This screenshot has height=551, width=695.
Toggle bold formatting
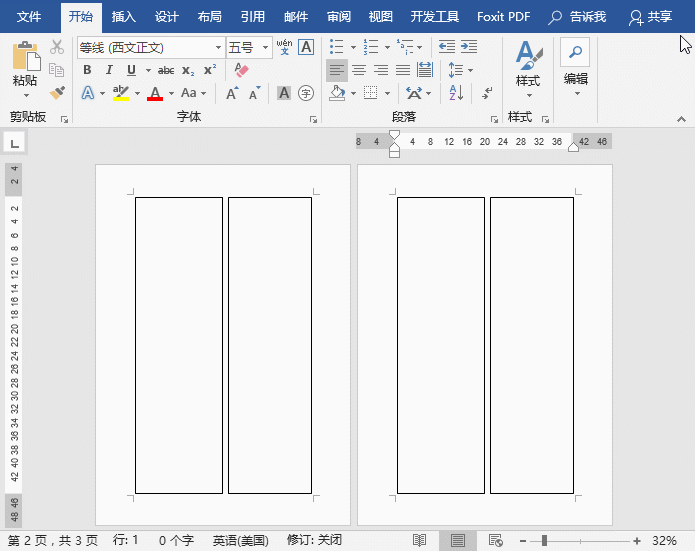coord(87,70)
